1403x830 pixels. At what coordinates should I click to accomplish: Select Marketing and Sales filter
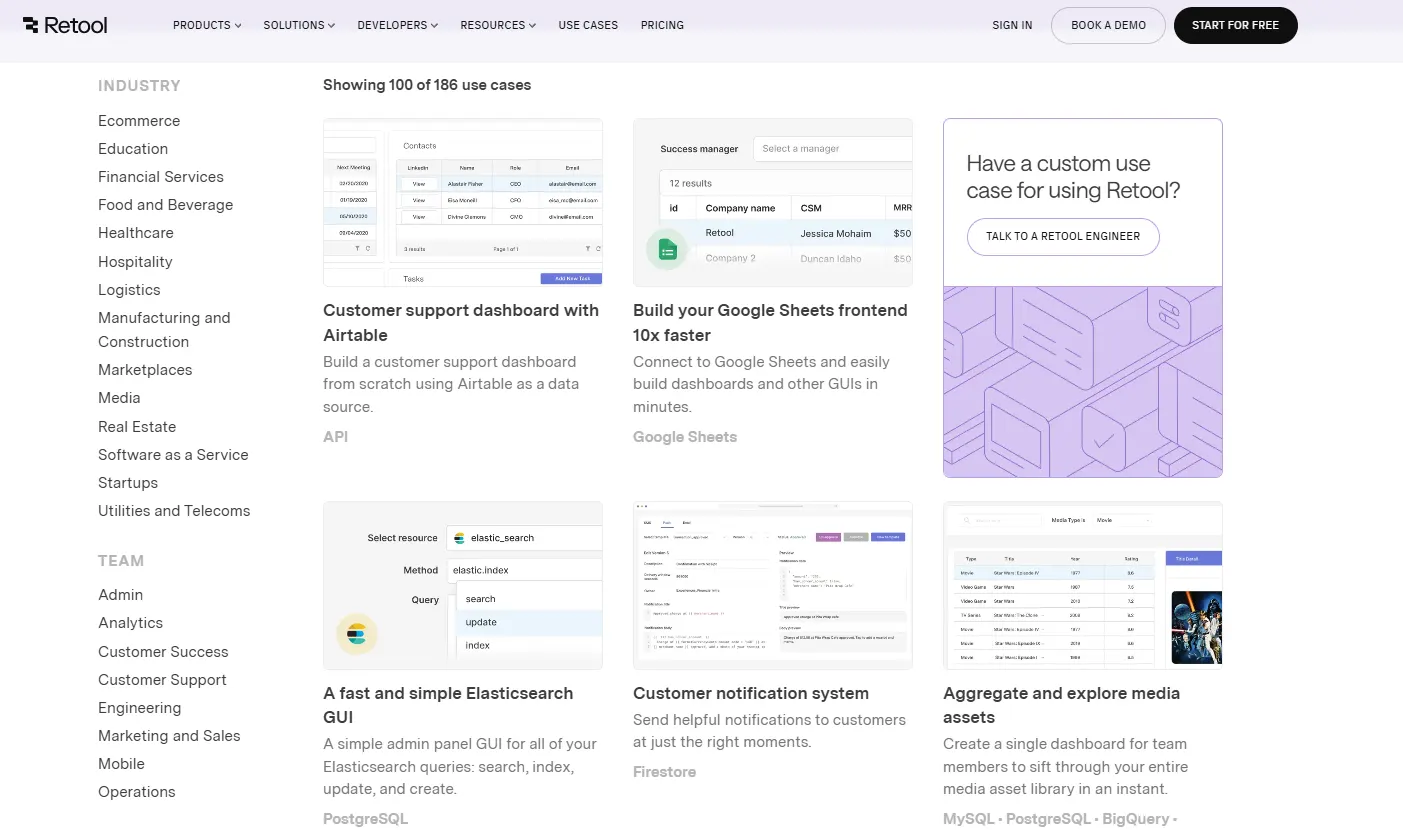pyautogui.click(x=169, y=736)
